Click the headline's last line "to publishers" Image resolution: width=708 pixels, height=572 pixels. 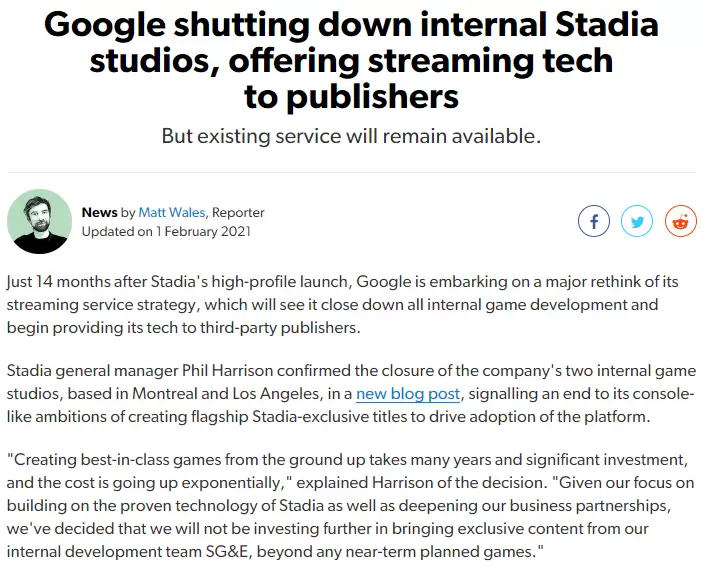pos(351,97)
